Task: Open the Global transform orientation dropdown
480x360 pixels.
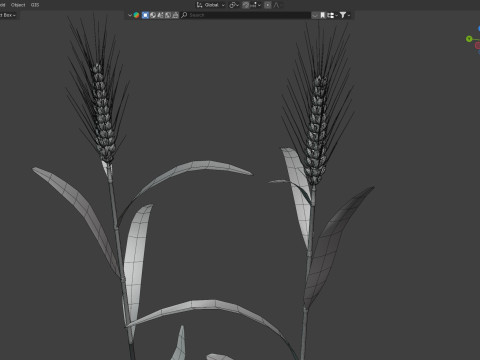Action: click(211, 5)
